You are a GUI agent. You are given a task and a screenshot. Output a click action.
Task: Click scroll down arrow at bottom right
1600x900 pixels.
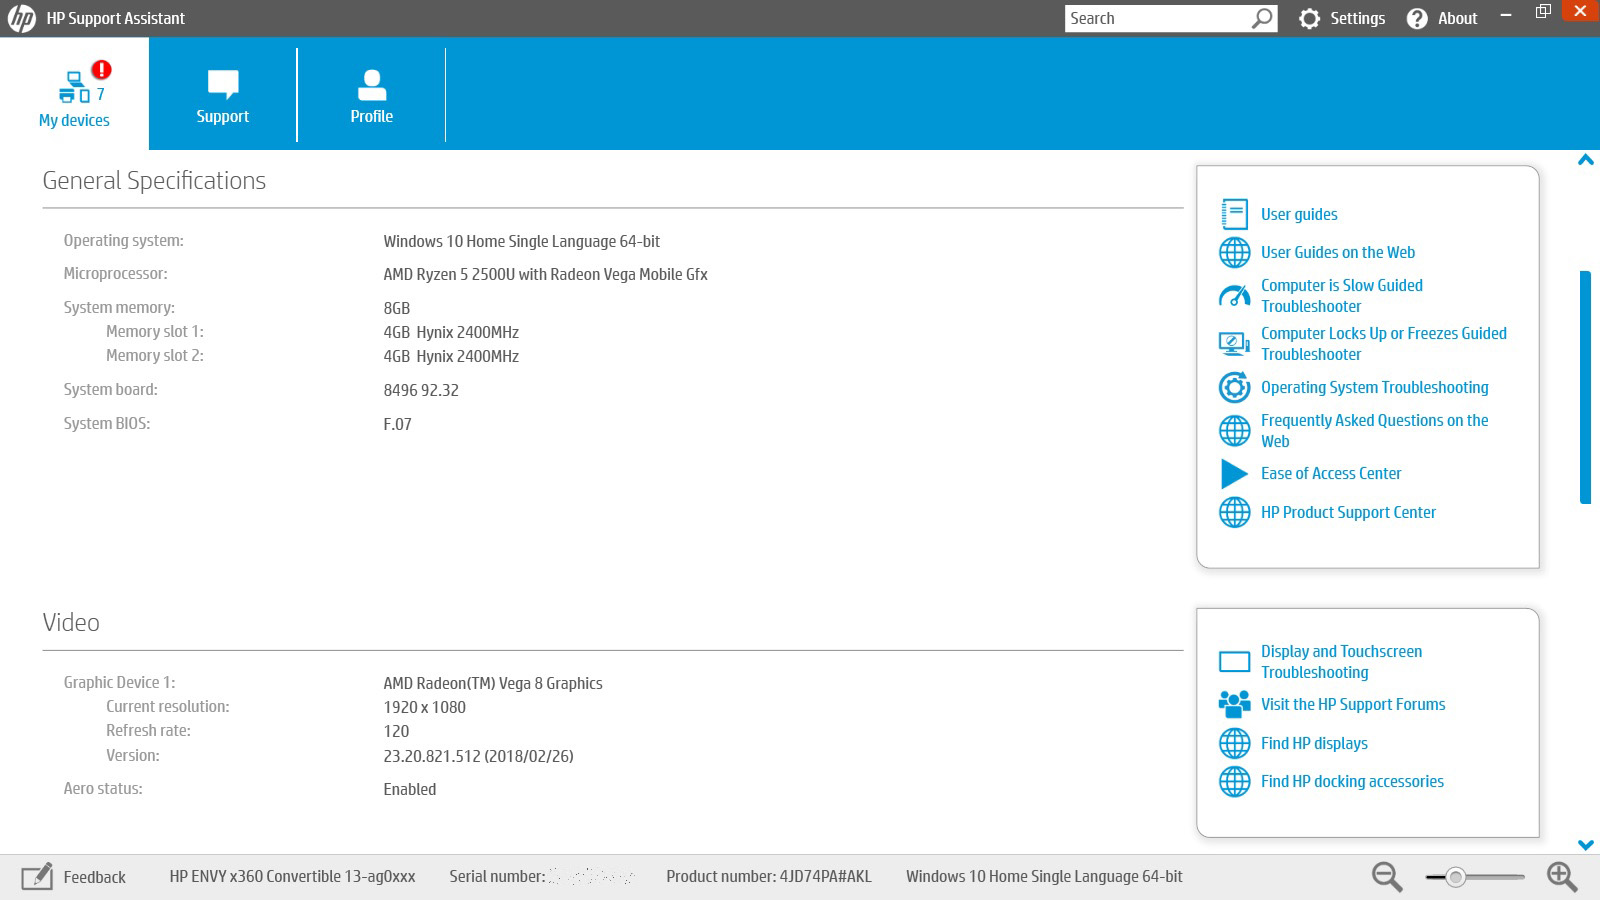(1585, 845)
